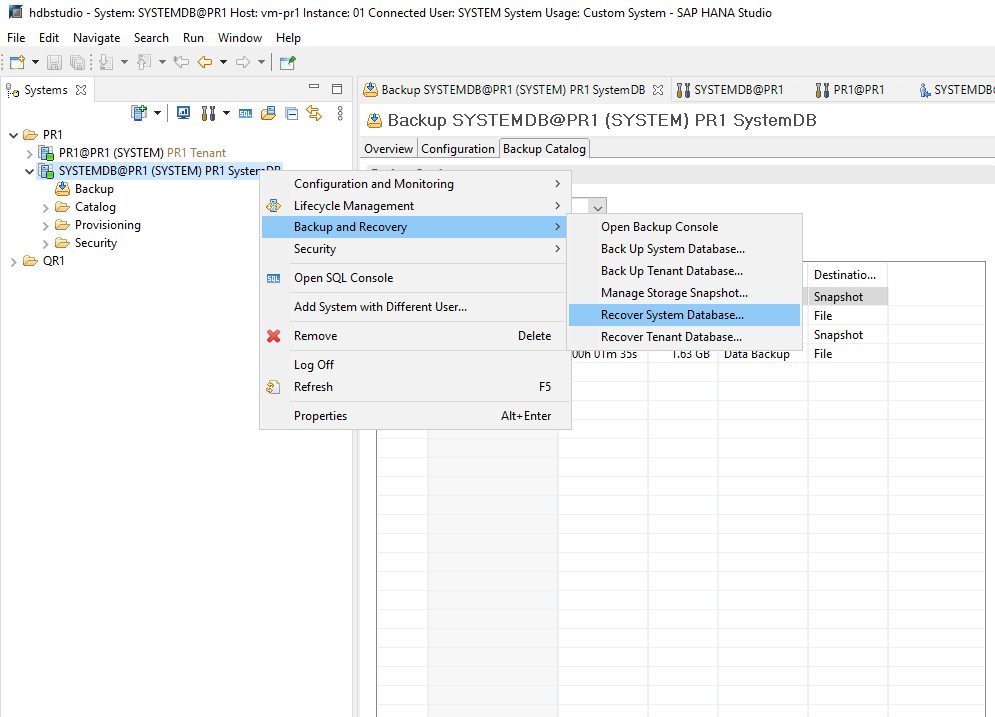The width and height of the screenshot is (995, 717).
Task: Select Open SQL Console in context menu
Action: (343, 278)
